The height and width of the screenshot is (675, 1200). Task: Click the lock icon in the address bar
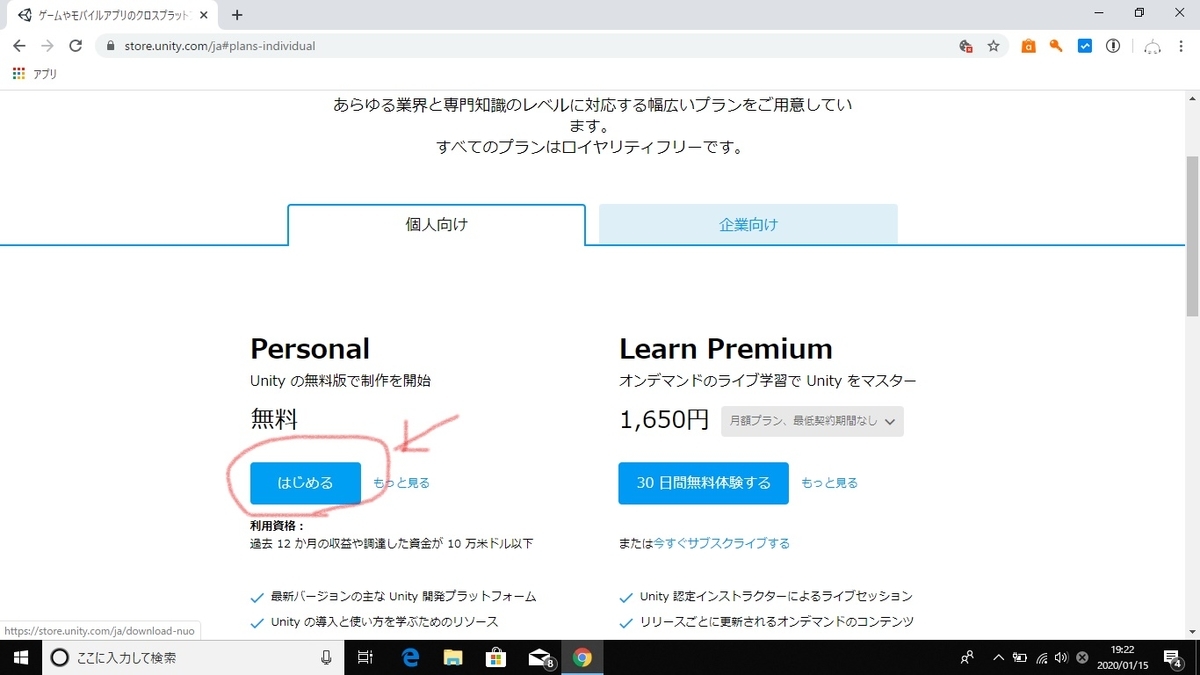point(109,46)
